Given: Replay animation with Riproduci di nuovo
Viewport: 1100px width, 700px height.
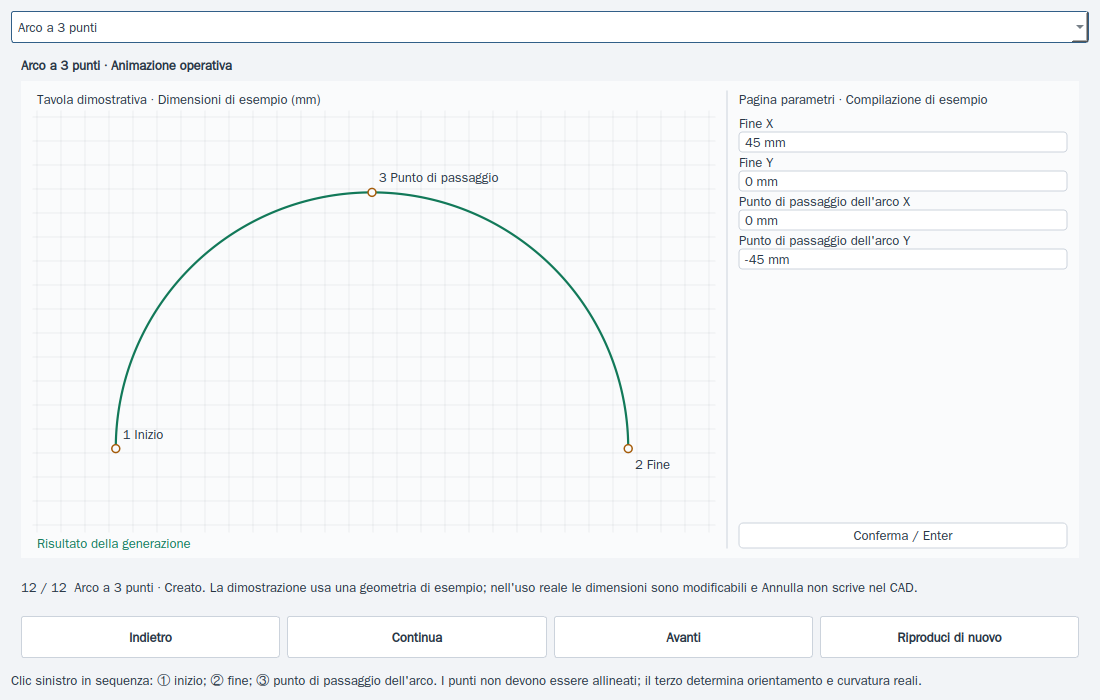Looking at the screenshot, I should [949, 637].
